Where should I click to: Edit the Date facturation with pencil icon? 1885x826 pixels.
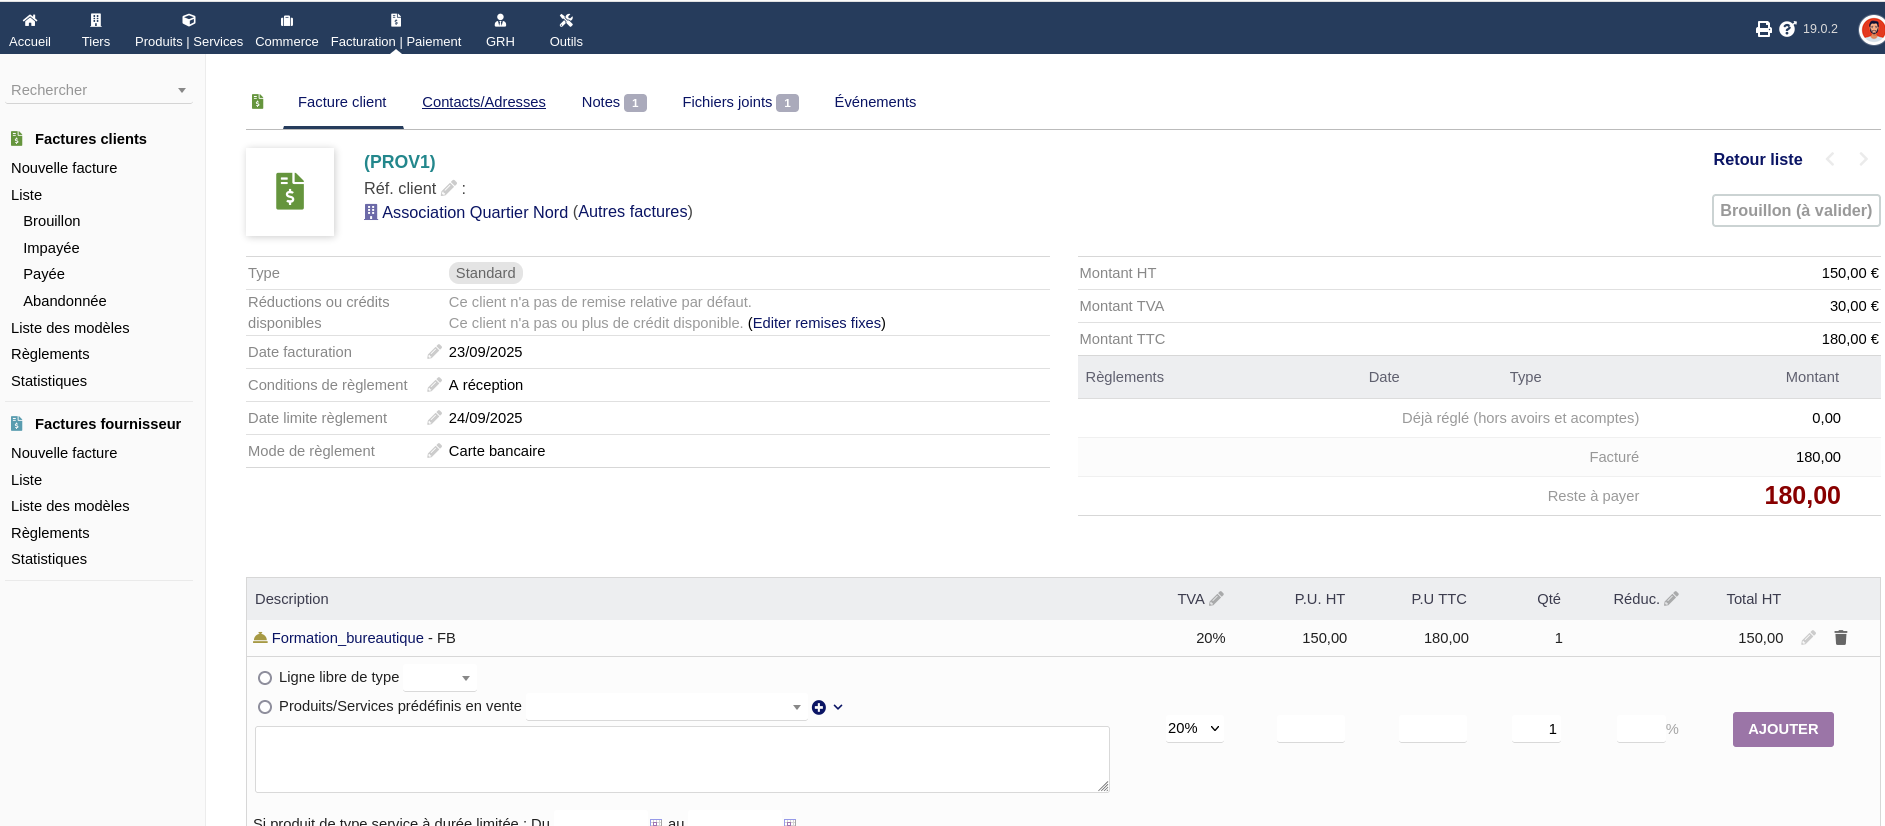[434, 352]
